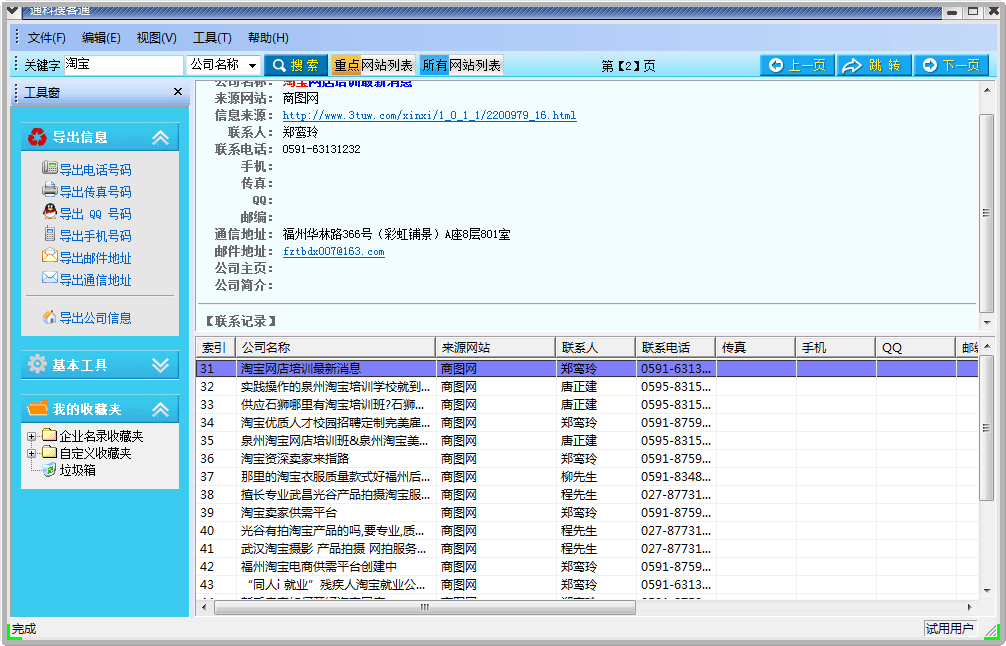Open the 公司名称 search field dropdown
Image resolution: width=1006 pixels, height=646 pixels.
pyautogui.click(x=252, y=65)
